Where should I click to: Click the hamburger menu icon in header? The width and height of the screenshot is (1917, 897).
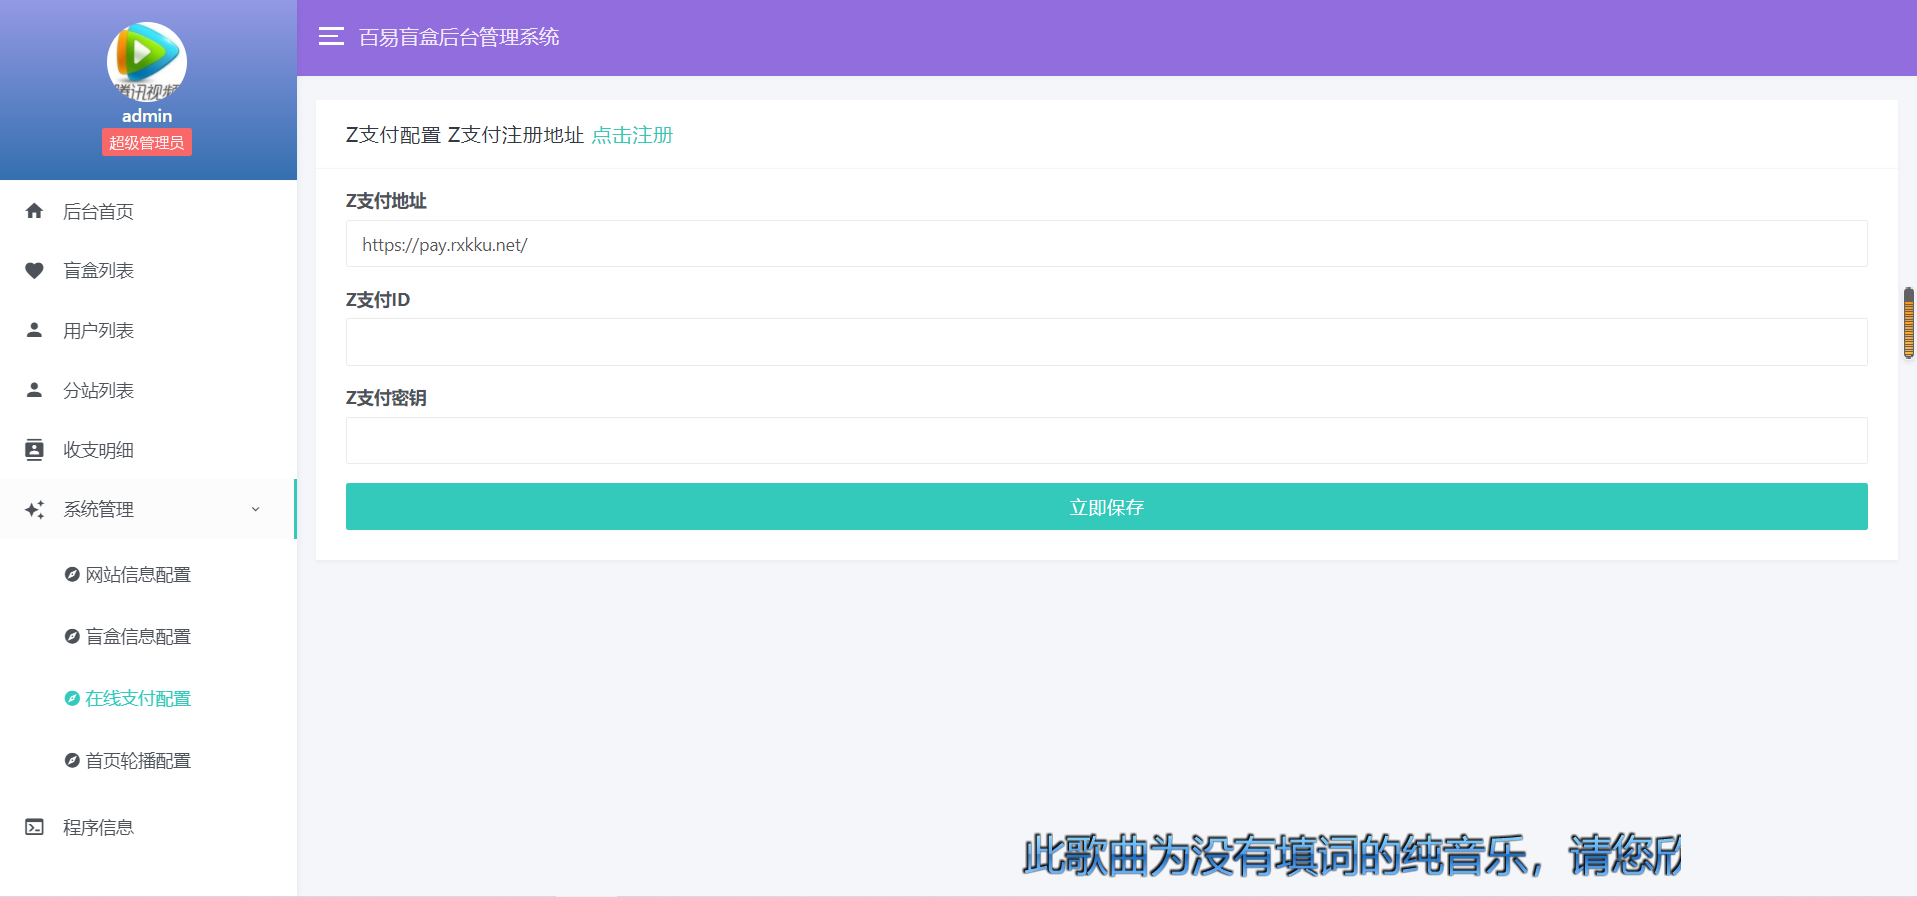click(331, 37)
